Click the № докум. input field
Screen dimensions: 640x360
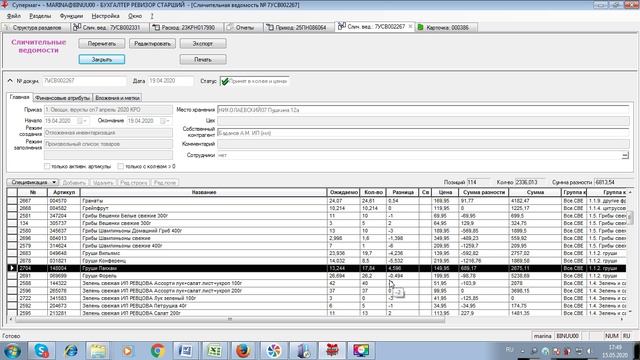84,81
